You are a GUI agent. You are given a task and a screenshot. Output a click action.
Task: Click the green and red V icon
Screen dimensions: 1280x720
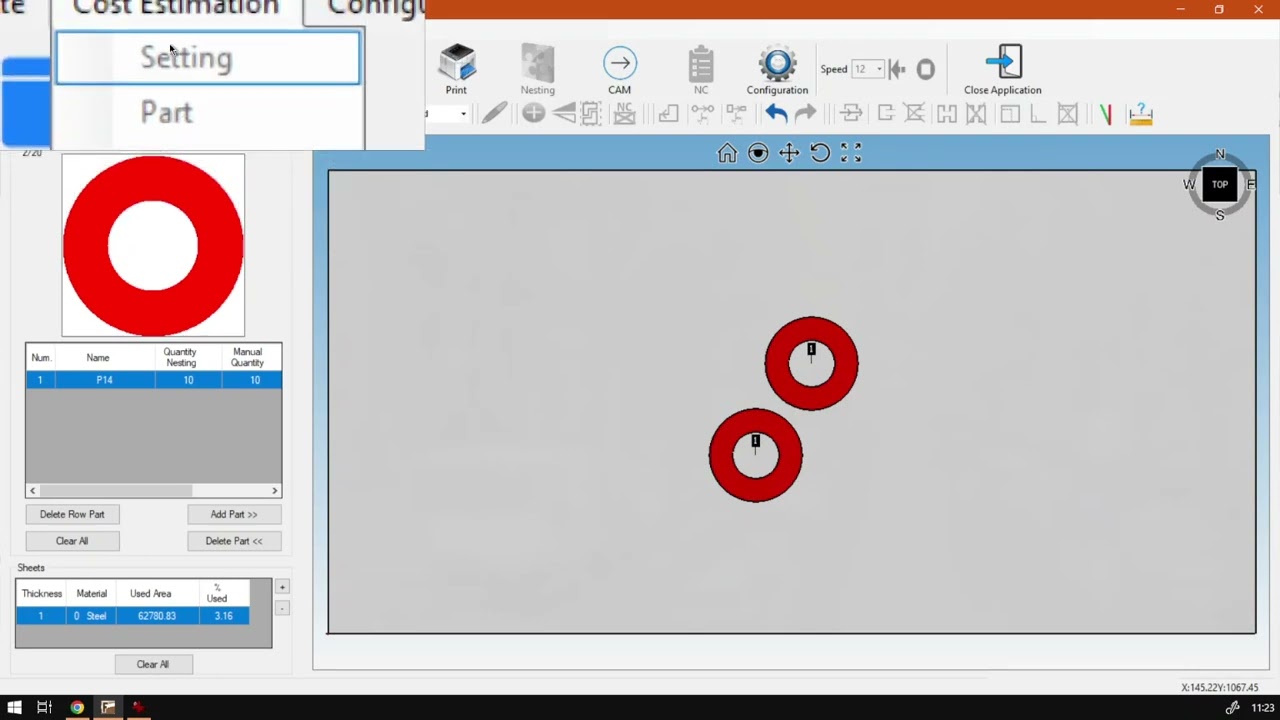tap(1105, 114)
